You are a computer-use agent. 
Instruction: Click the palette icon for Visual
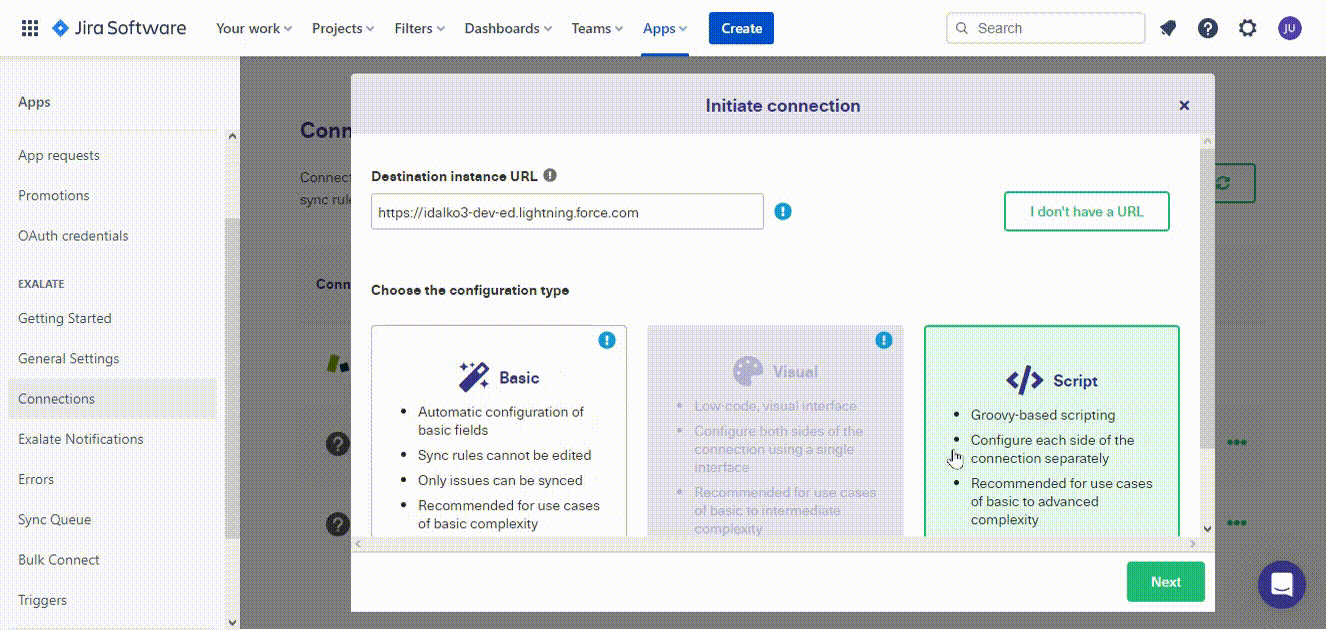click(748, 372)
